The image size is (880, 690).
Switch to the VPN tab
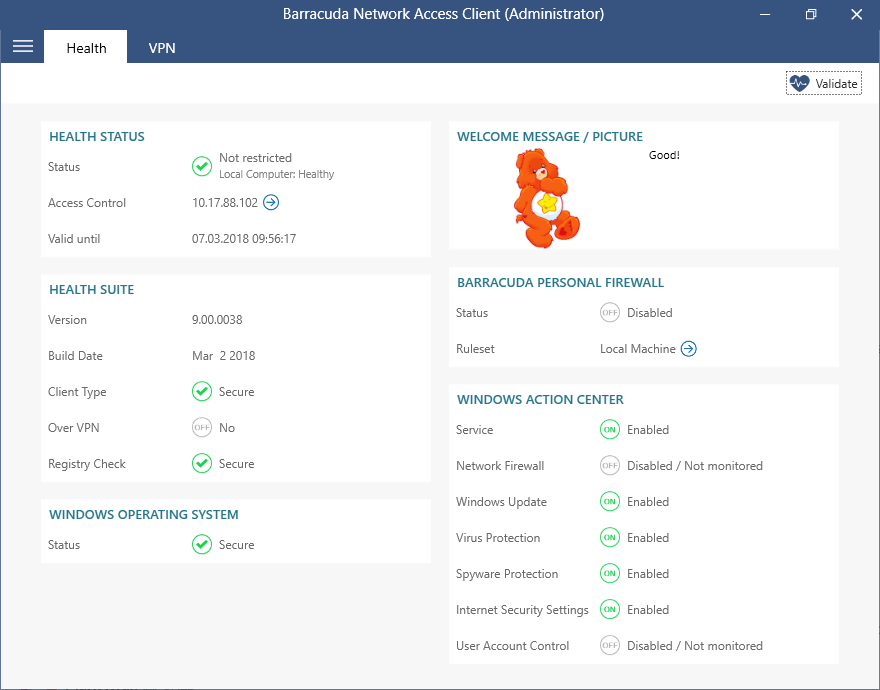(162, 48)
